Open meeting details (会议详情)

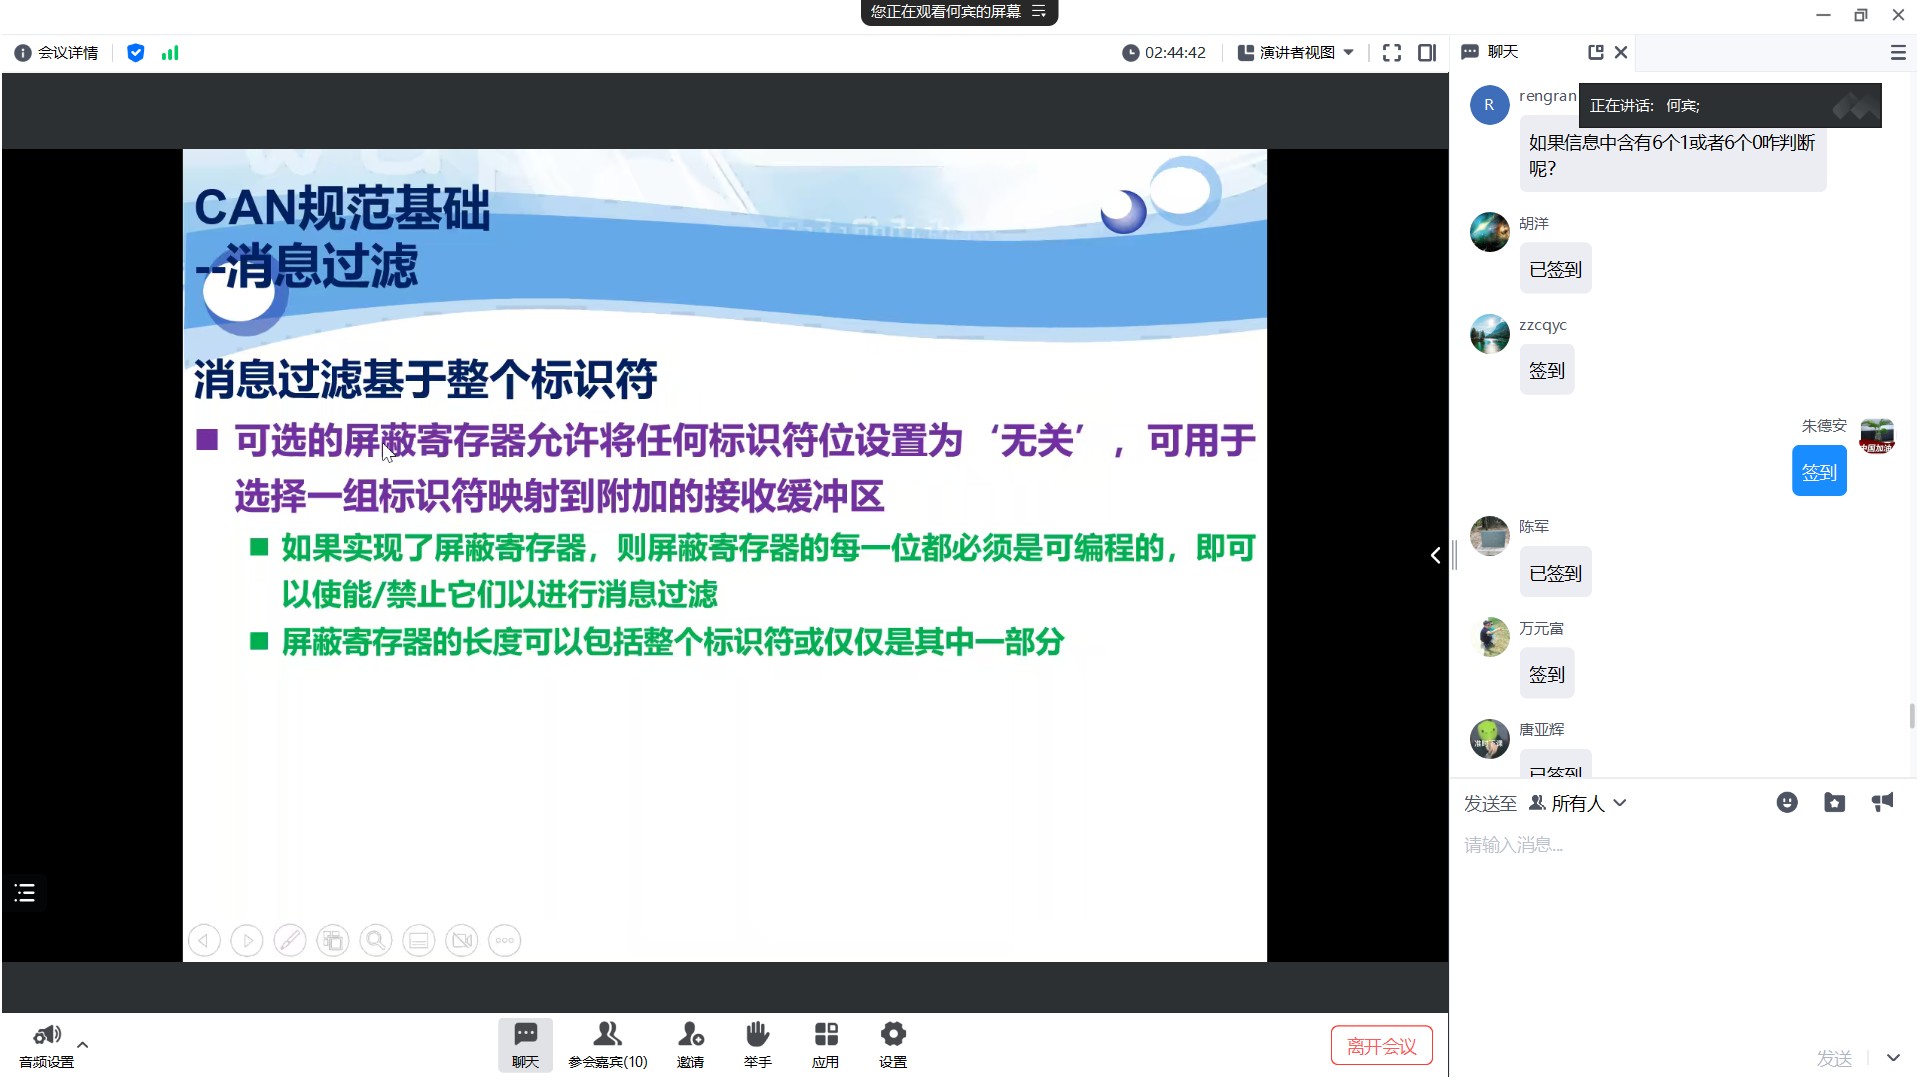pos(57,53)
